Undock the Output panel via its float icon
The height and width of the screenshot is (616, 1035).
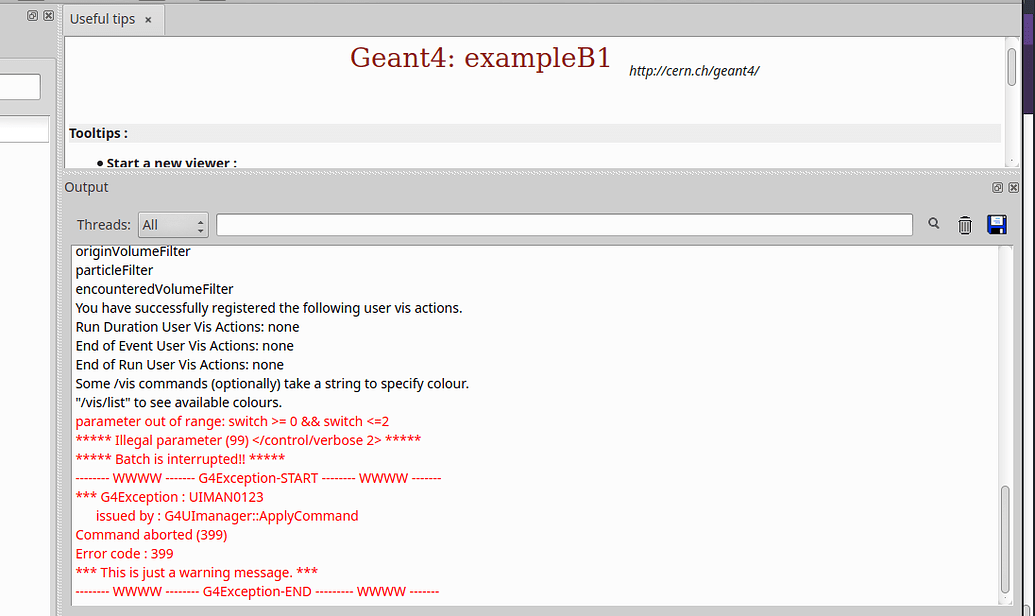(996, 187)
